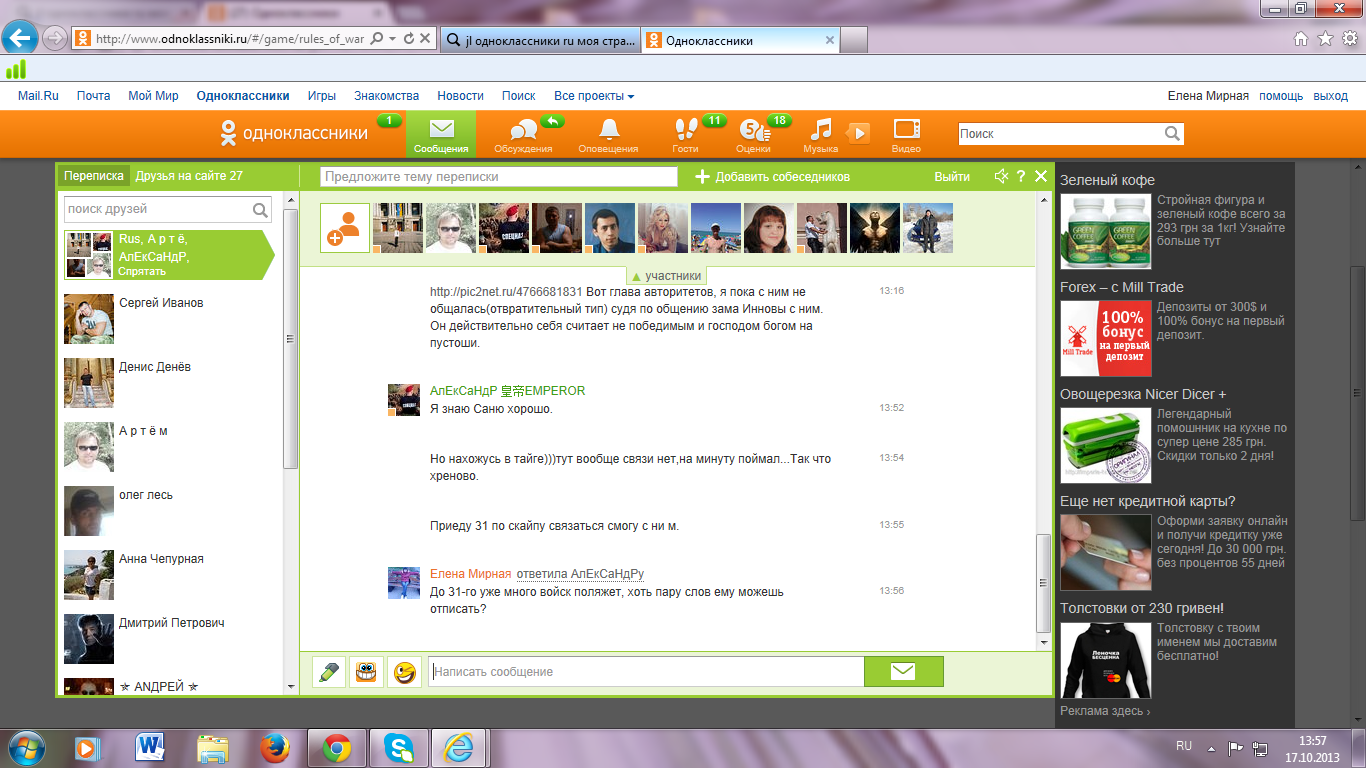Click the magnifier in the orange search box
Screen dimensions: 1366x768
pos(1172,133)
